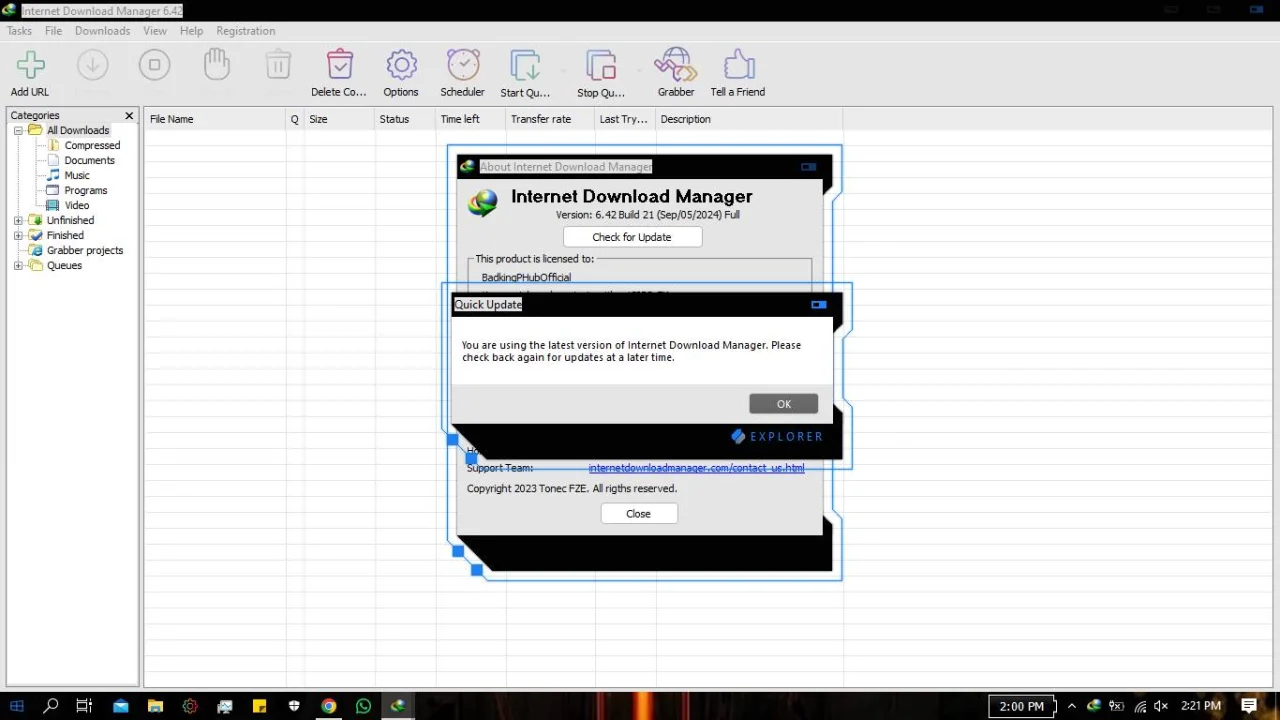Open taskbar Search magnifier

pos(51,706)
